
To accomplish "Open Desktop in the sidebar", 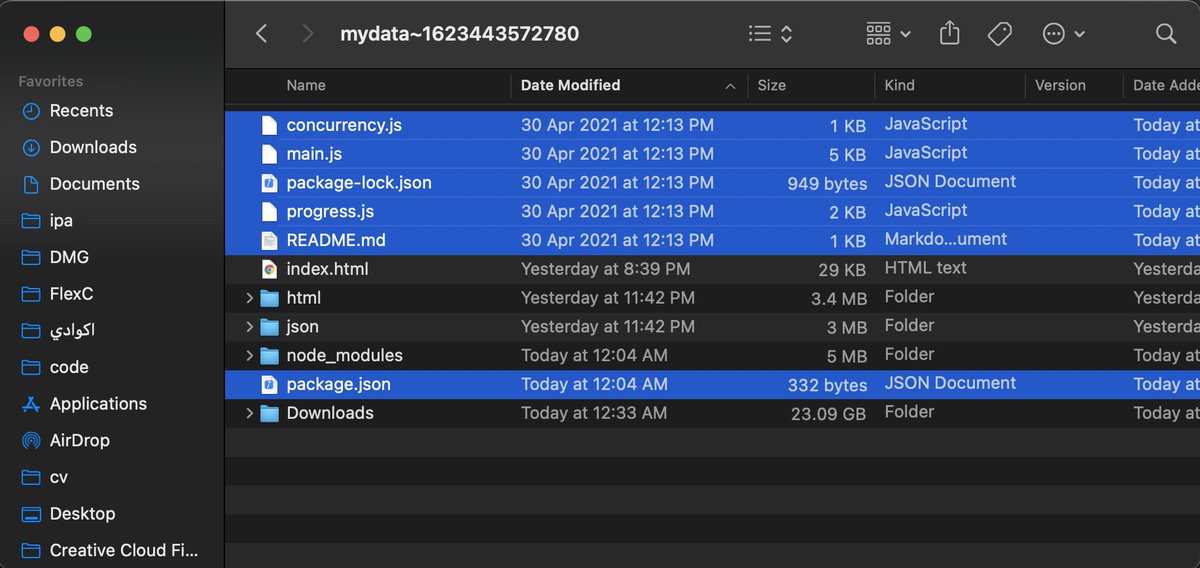I will click(x=70, y=514).
